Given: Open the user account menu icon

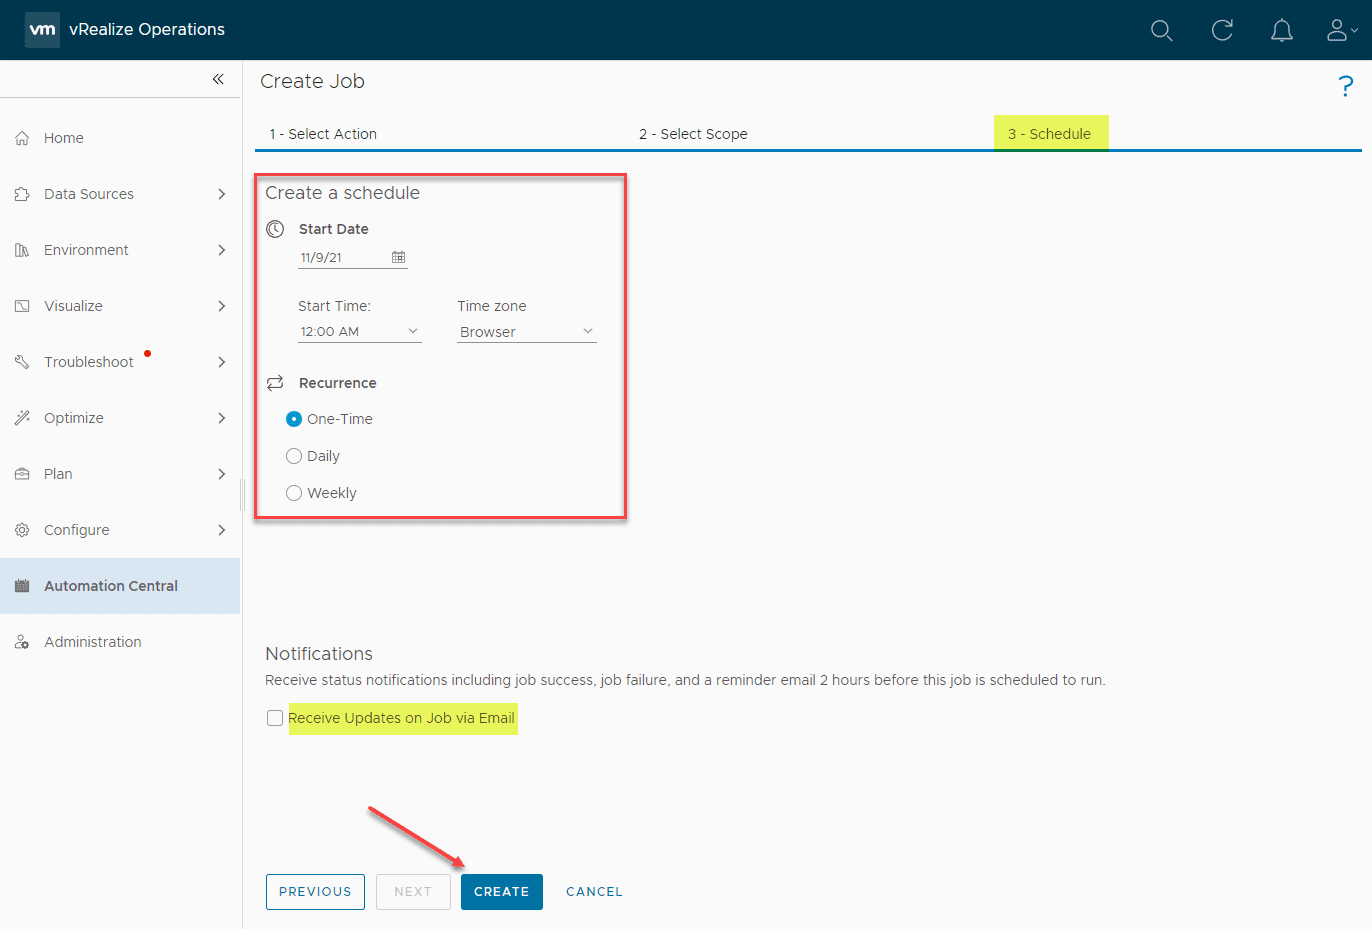Looking at the screenshot, I should (1337, 30).
